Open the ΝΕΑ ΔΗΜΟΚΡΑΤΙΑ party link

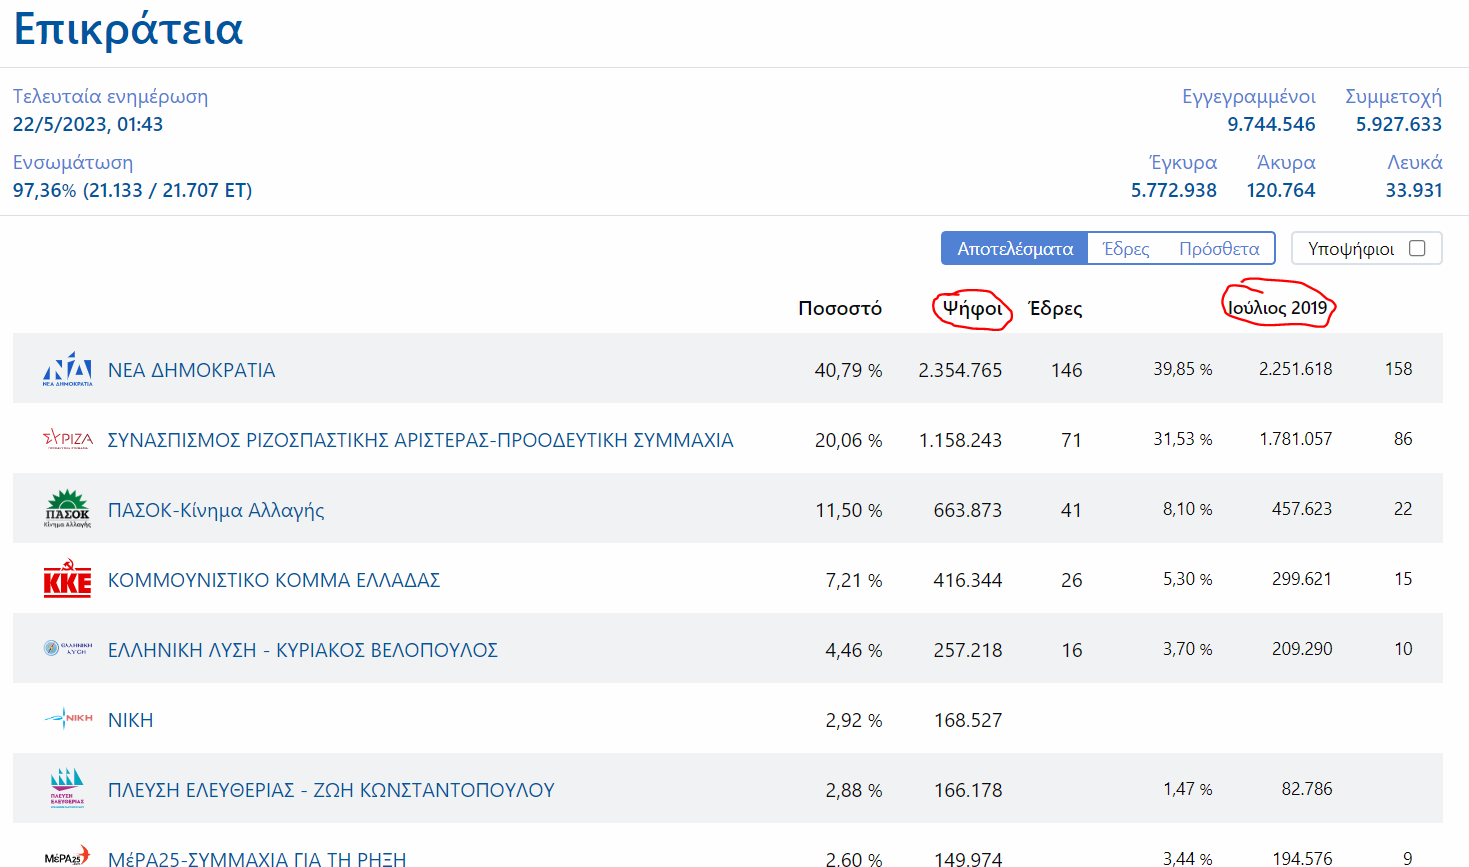pyautogui.click(x=191, y=370)
